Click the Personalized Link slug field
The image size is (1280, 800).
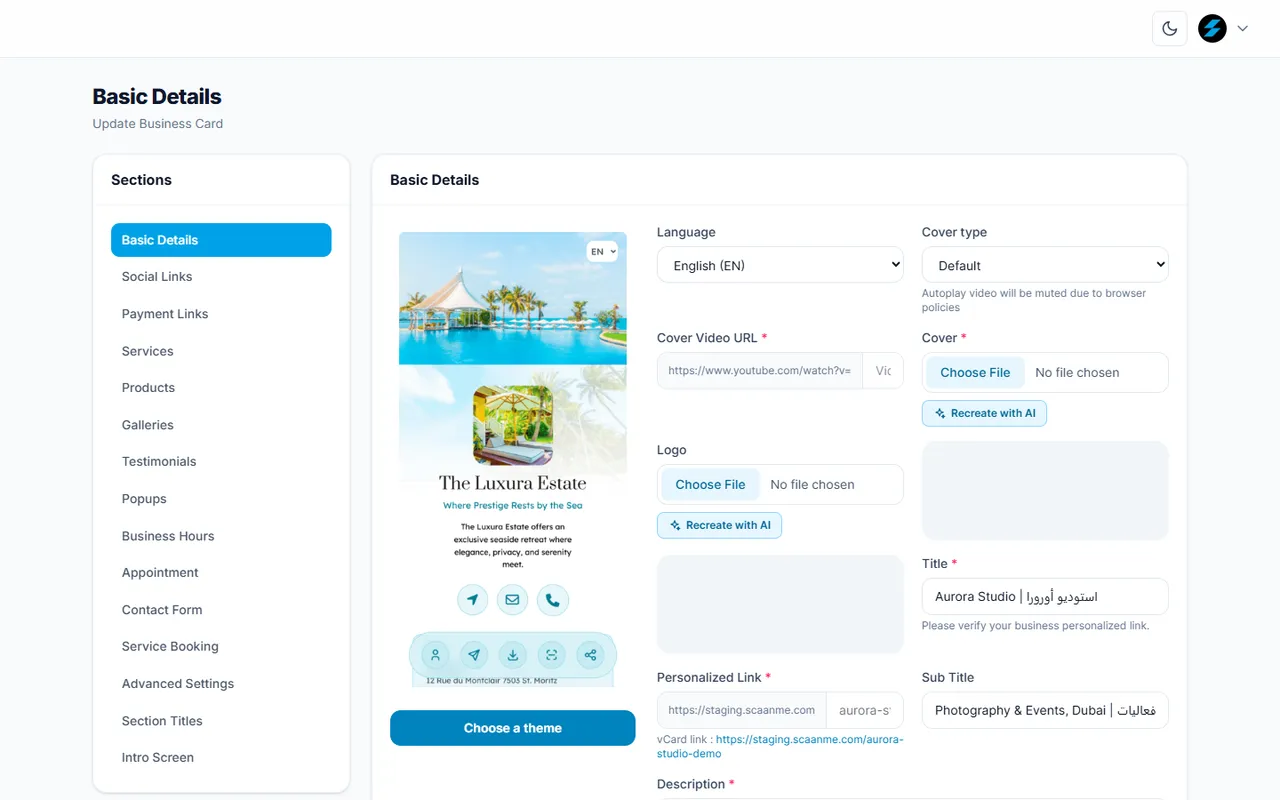pos(865,710)
